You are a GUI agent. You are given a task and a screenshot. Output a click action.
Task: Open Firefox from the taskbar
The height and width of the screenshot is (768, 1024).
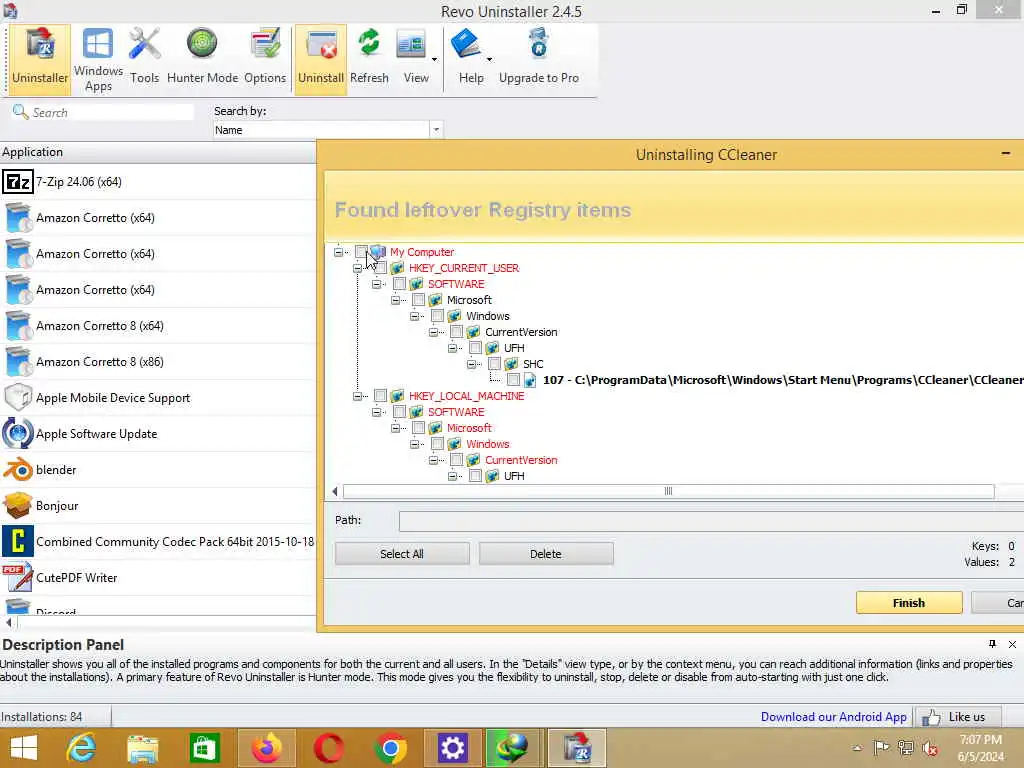[266, 748]
